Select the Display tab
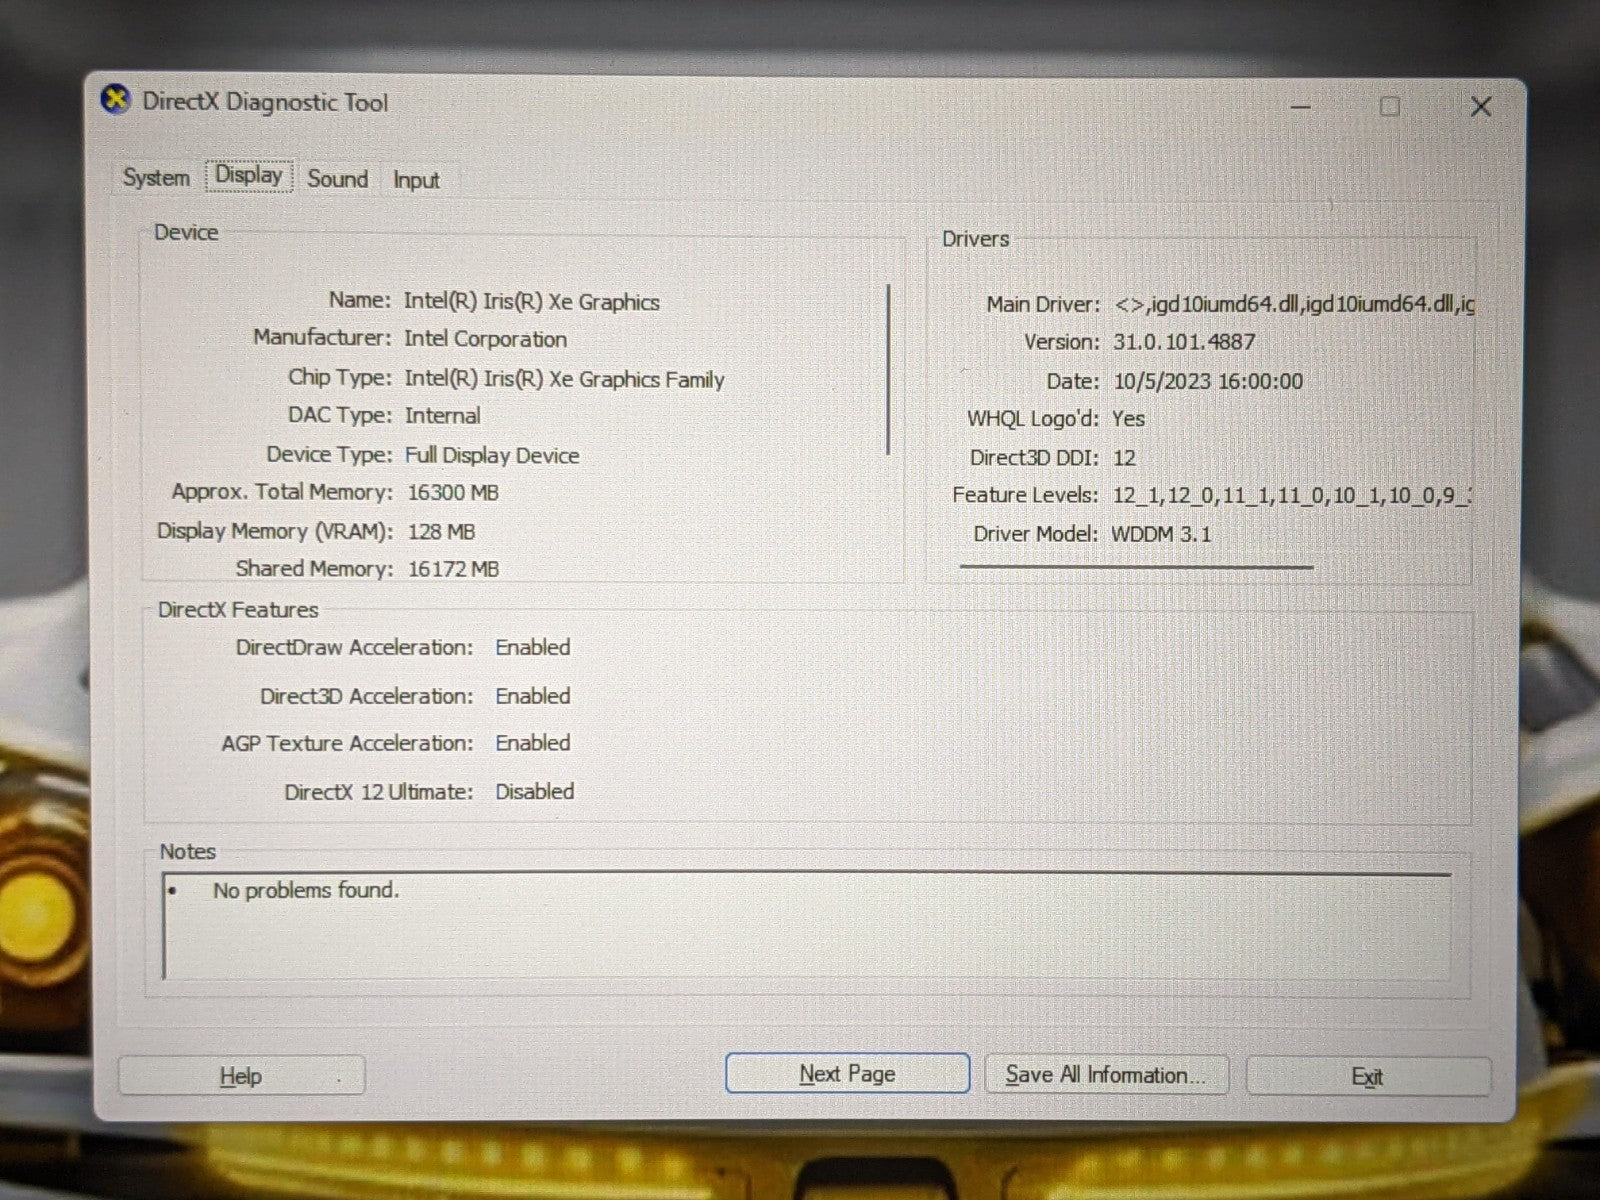1600x1200 pixels. click(x=249, y=176)
